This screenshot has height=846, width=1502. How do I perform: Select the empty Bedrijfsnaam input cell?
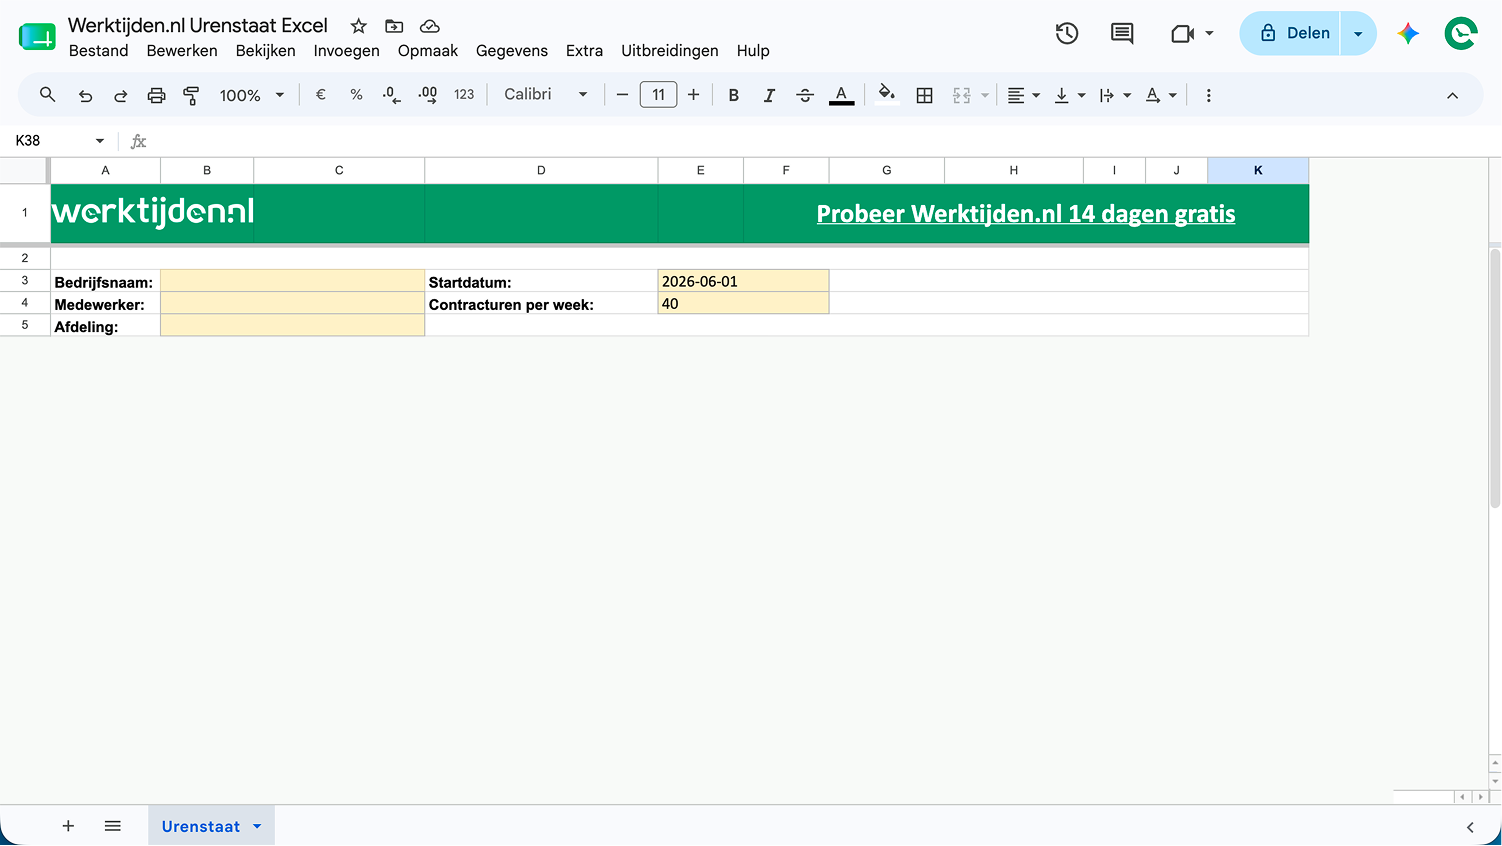coord(292,281)
